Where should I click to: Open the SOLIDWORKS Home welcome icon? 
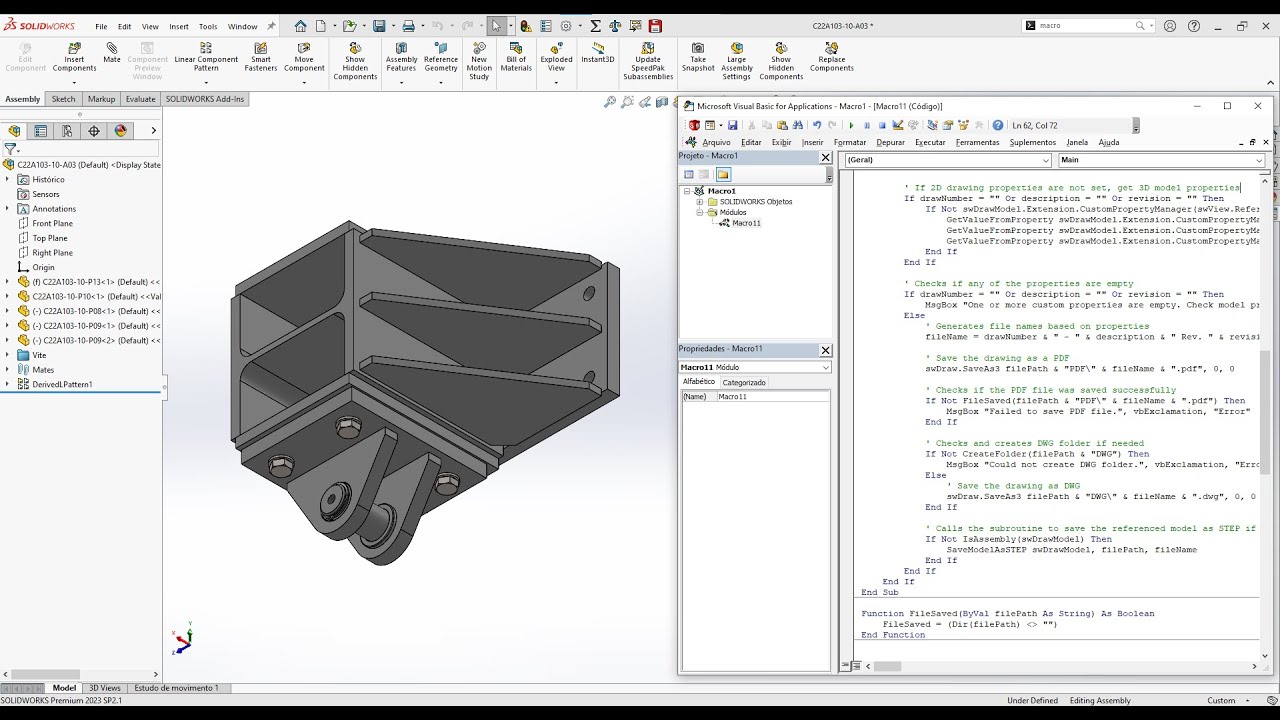[x=301, y=26]
